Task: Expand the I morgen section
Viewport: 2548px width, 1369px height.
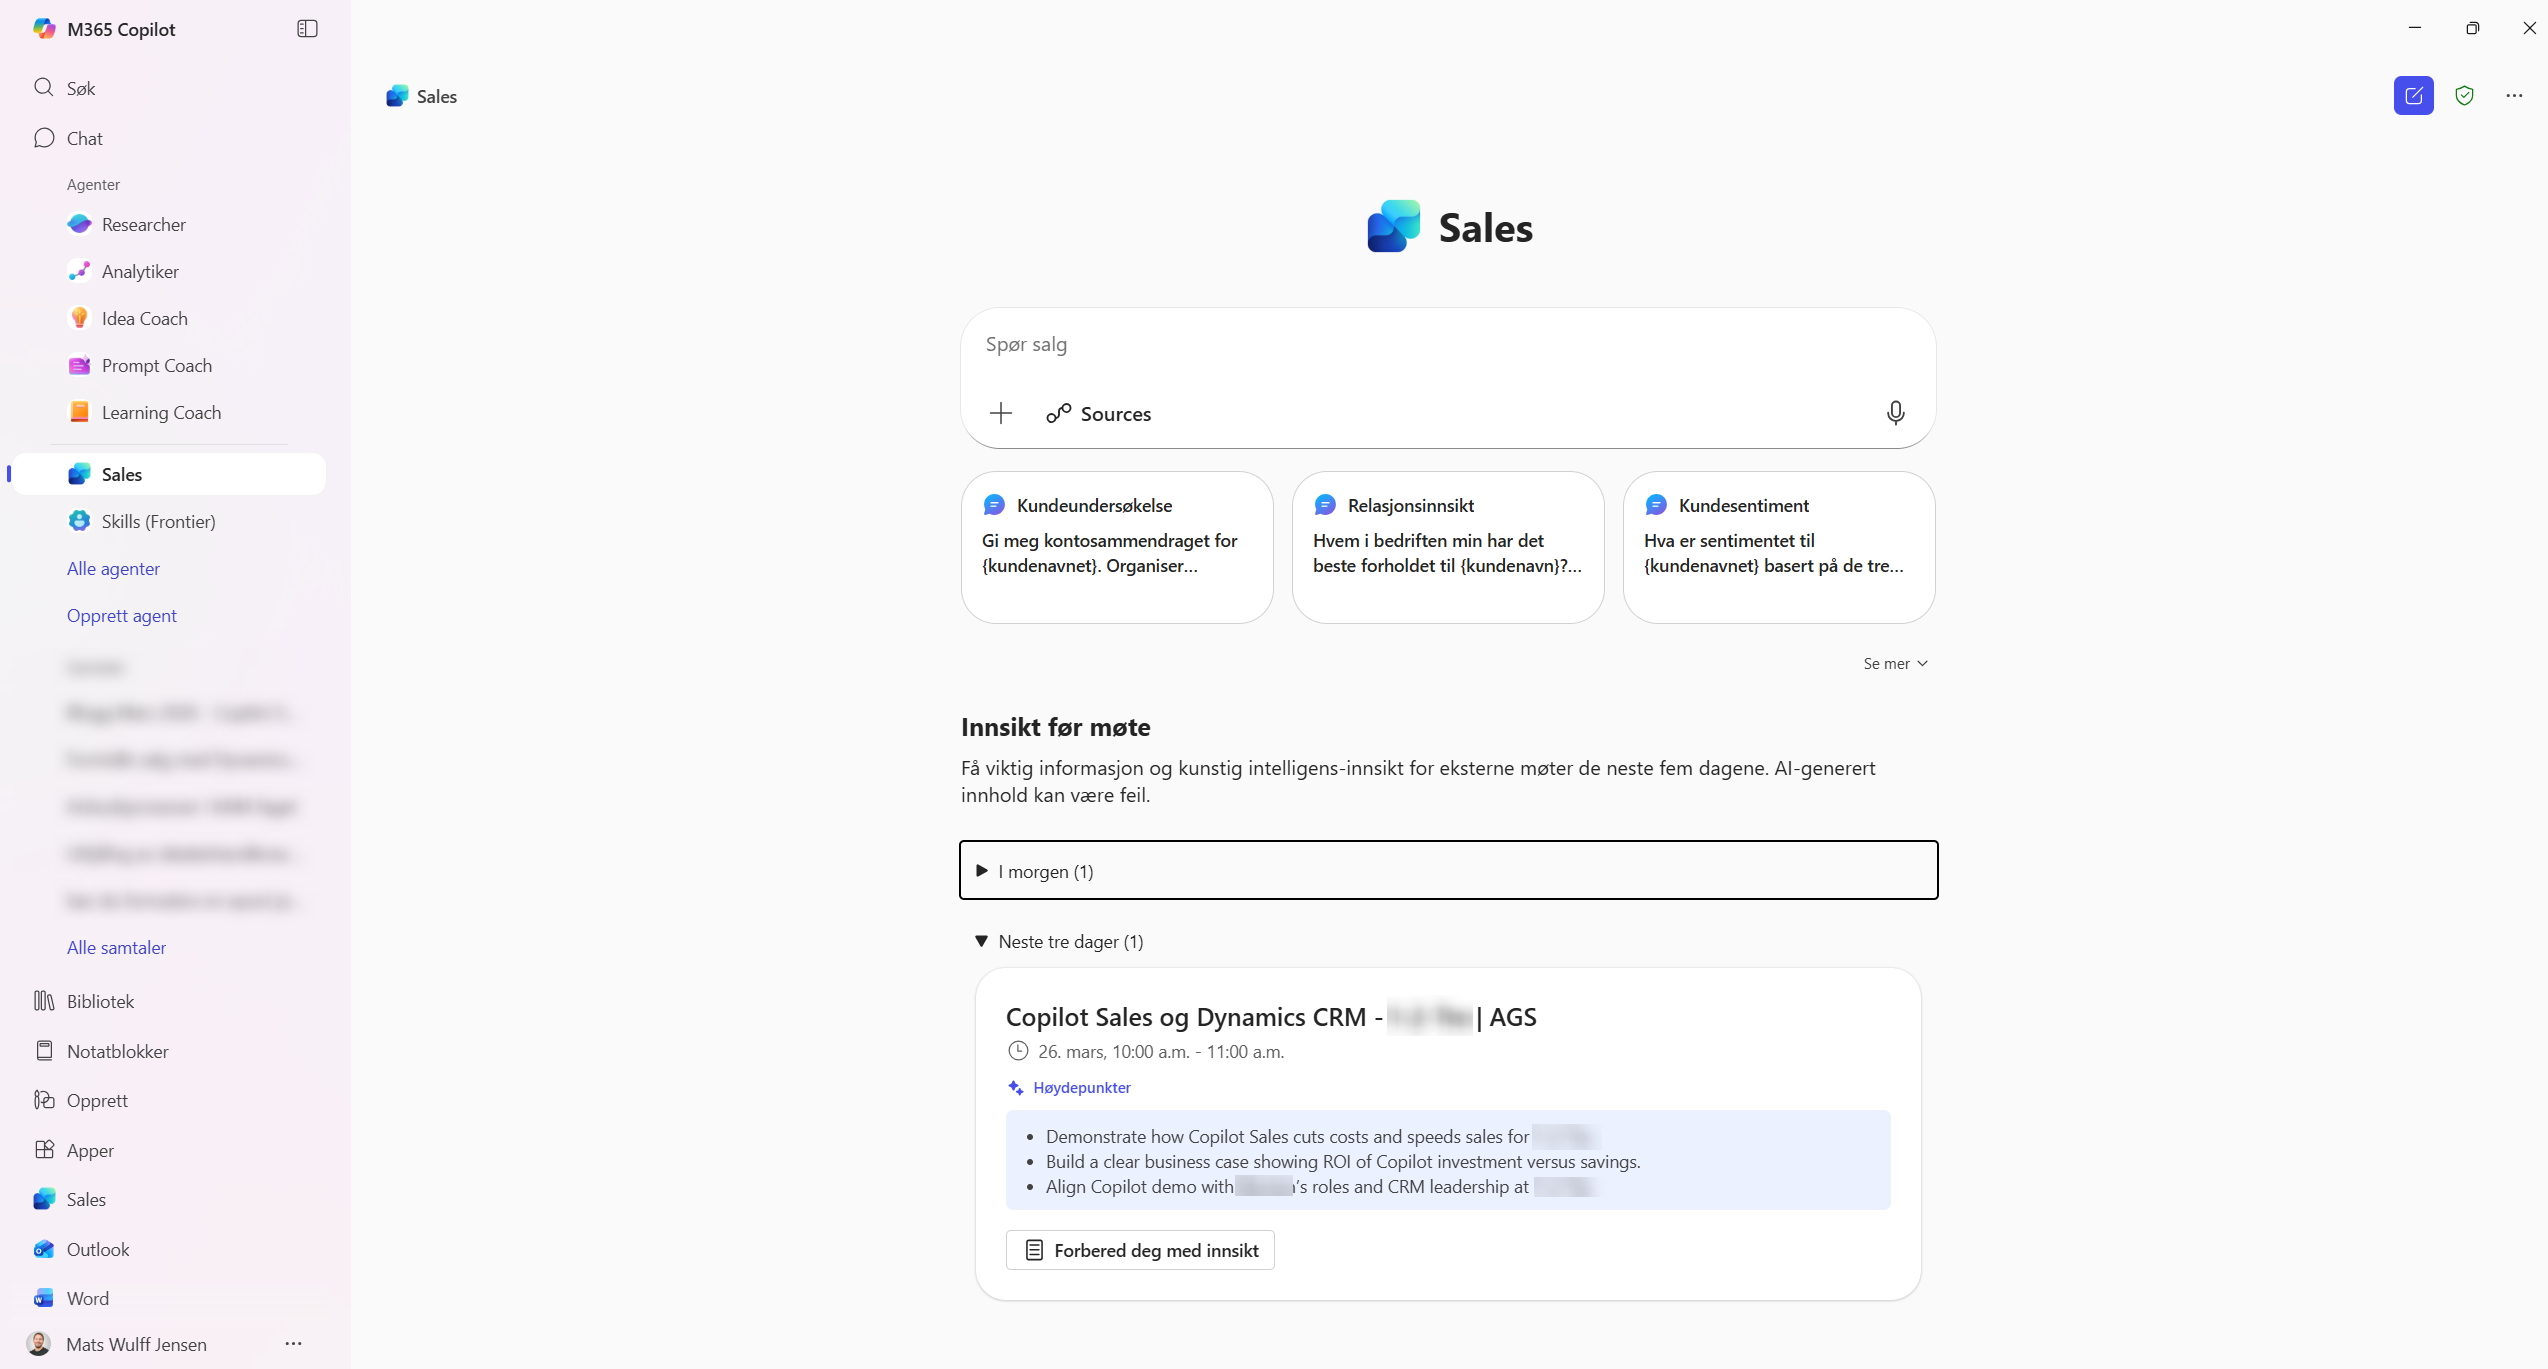Action: [x=1046, y=871]
